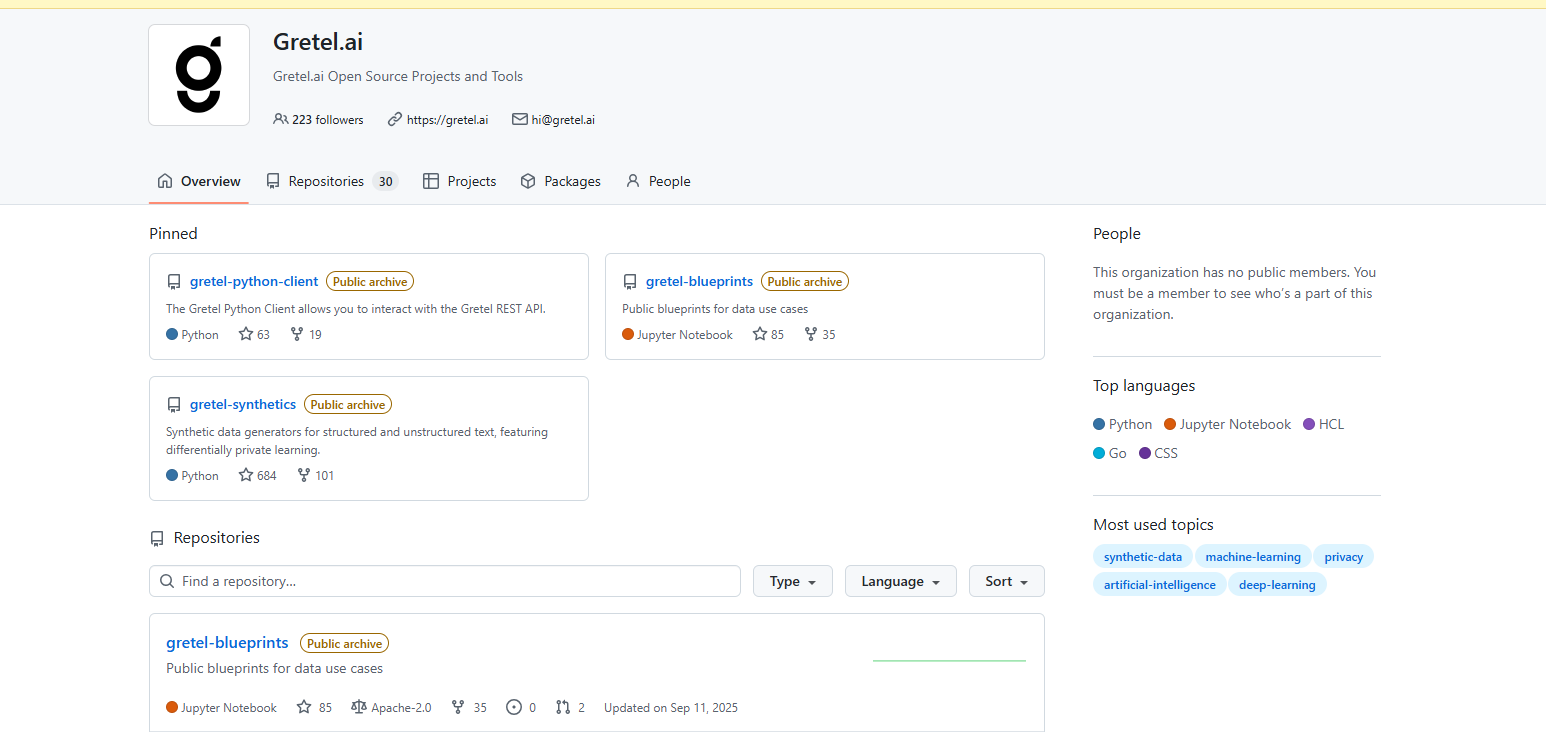Click the Python language in Top languages
The height and width of the screenshot is (732, 1546).
(1123, 424)
